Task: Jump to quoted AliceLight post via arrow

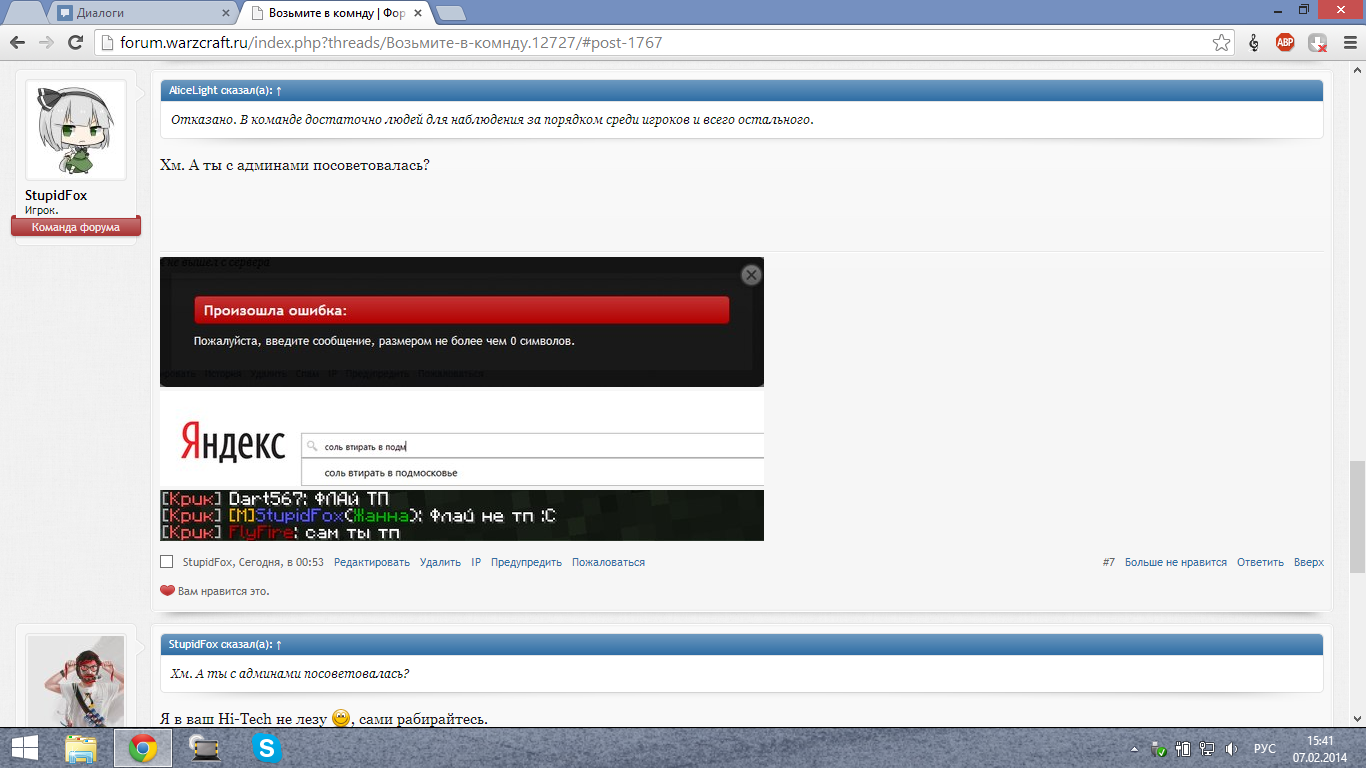Action: click(x=279, y=90)
